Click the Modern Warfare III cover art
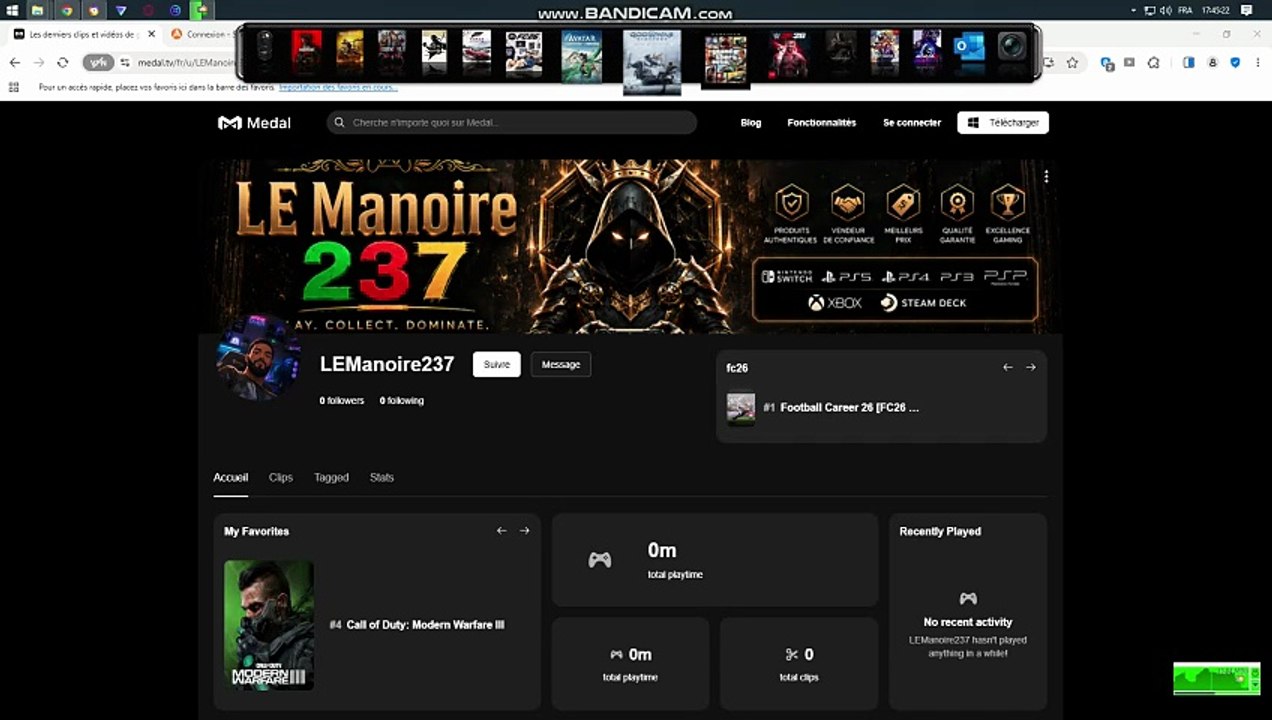1272x720 pixels. (269, 625)
